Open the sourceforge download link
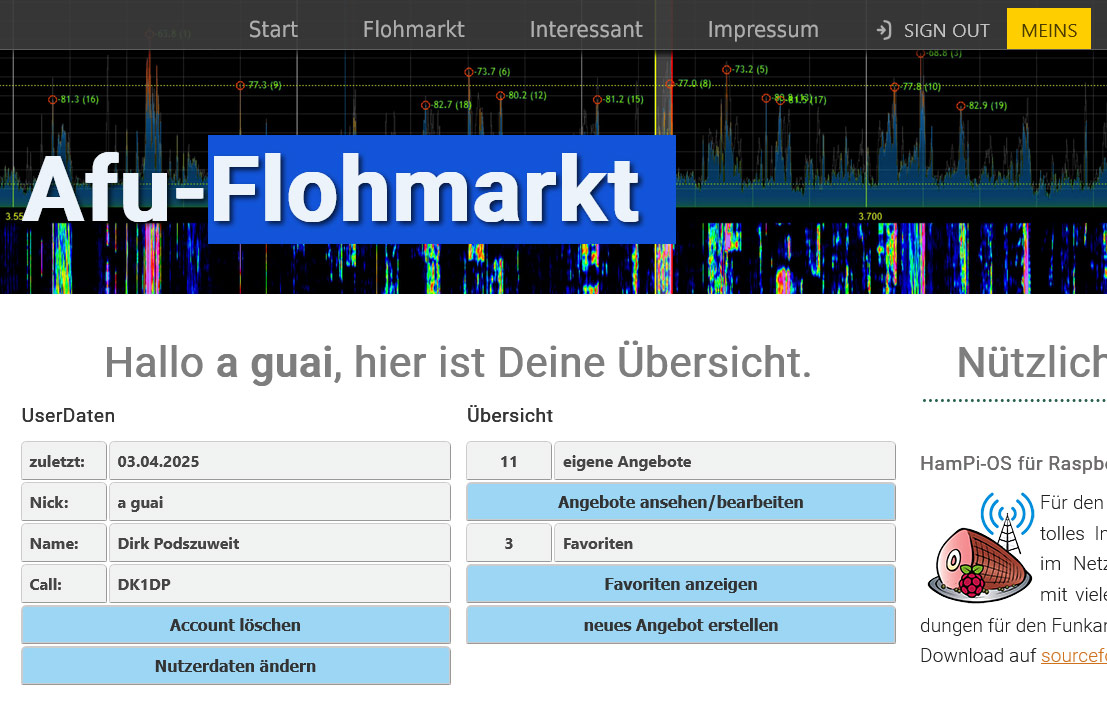The height and width of the screenshot is (712, 1107). (1073, 655)
